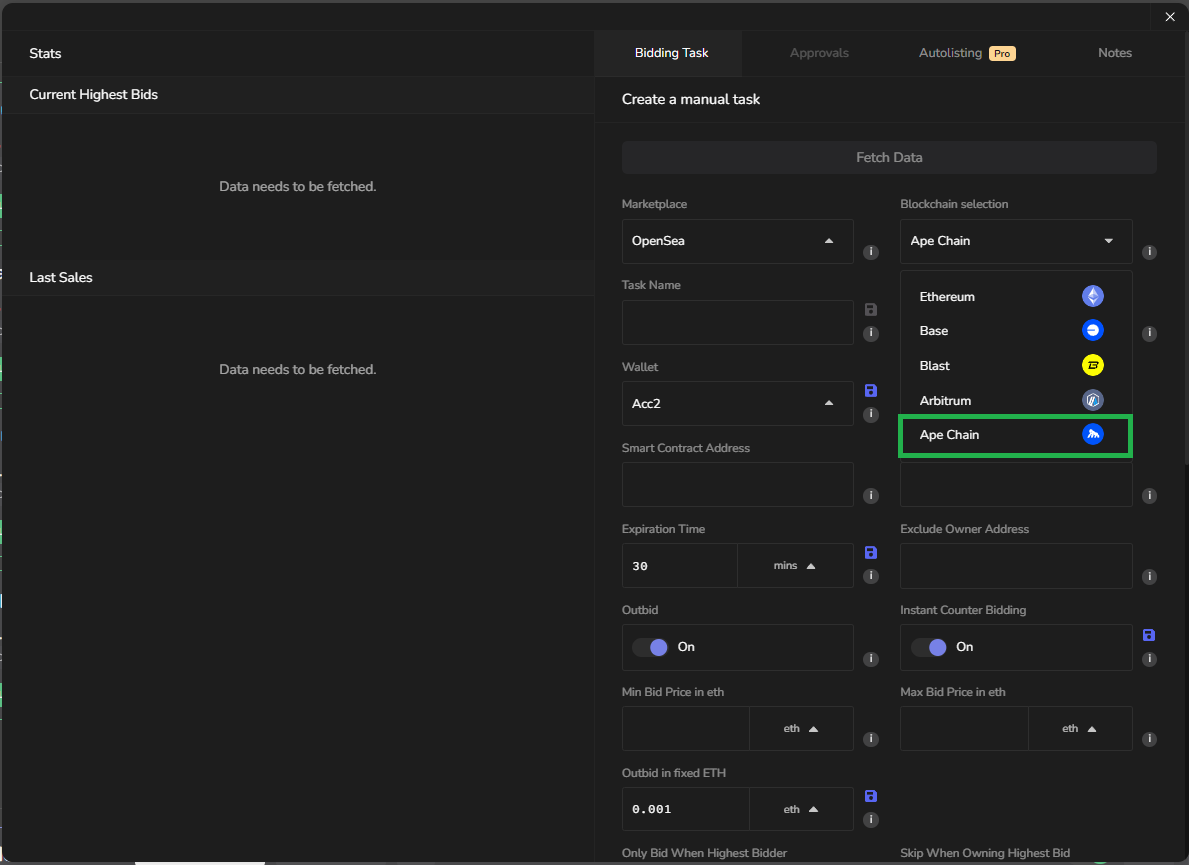Open the Marketplace OpenSea dropdown
The image size is (1189, 865).
737,241
